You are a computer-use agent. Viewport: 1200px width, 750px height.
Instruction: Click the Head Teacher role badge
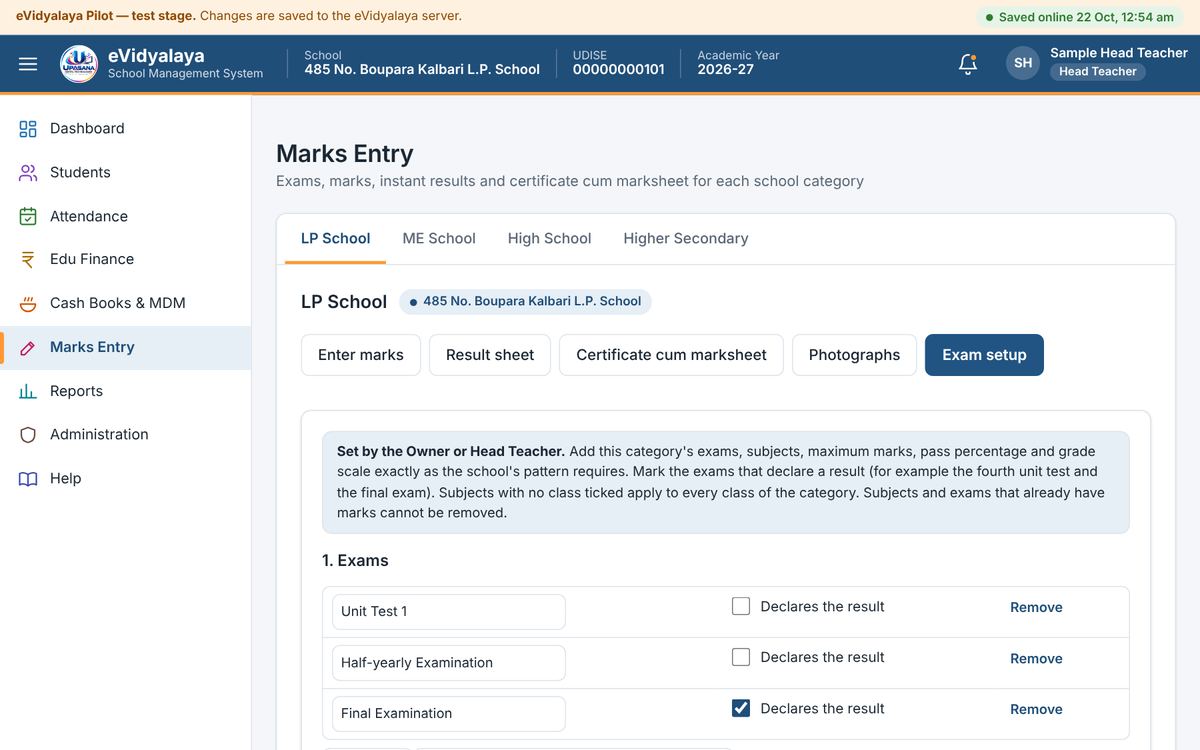(1098, 72)
